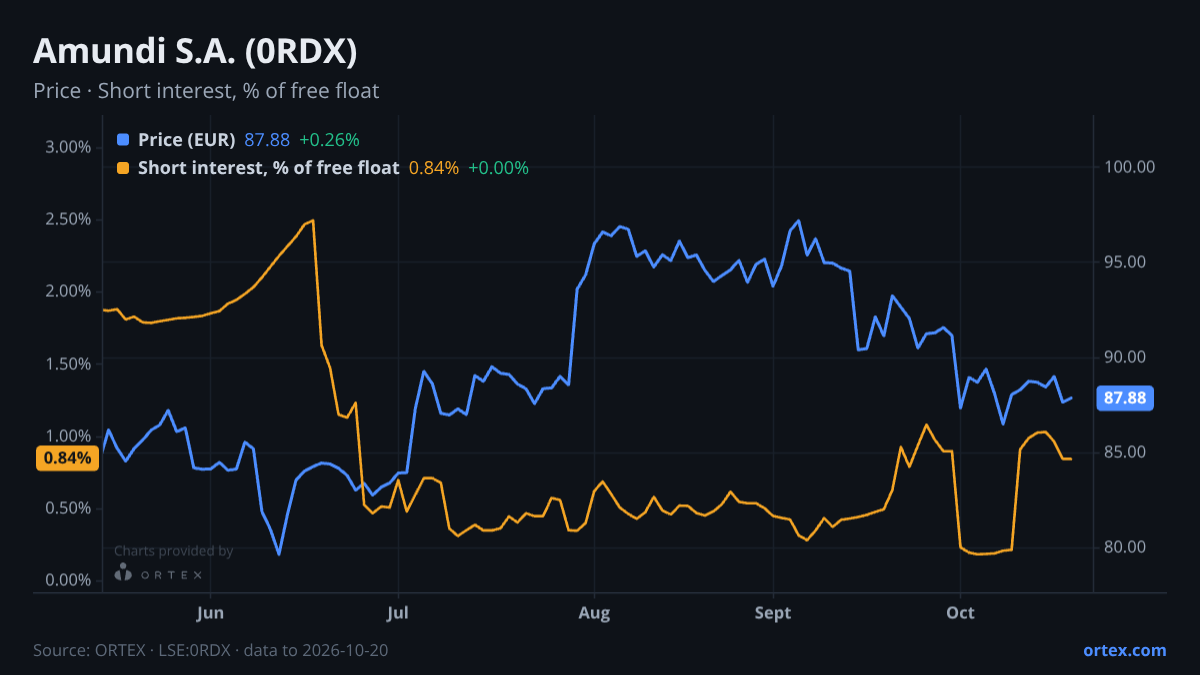Click the 100.00 right axis label

(x=1130, y=167)
